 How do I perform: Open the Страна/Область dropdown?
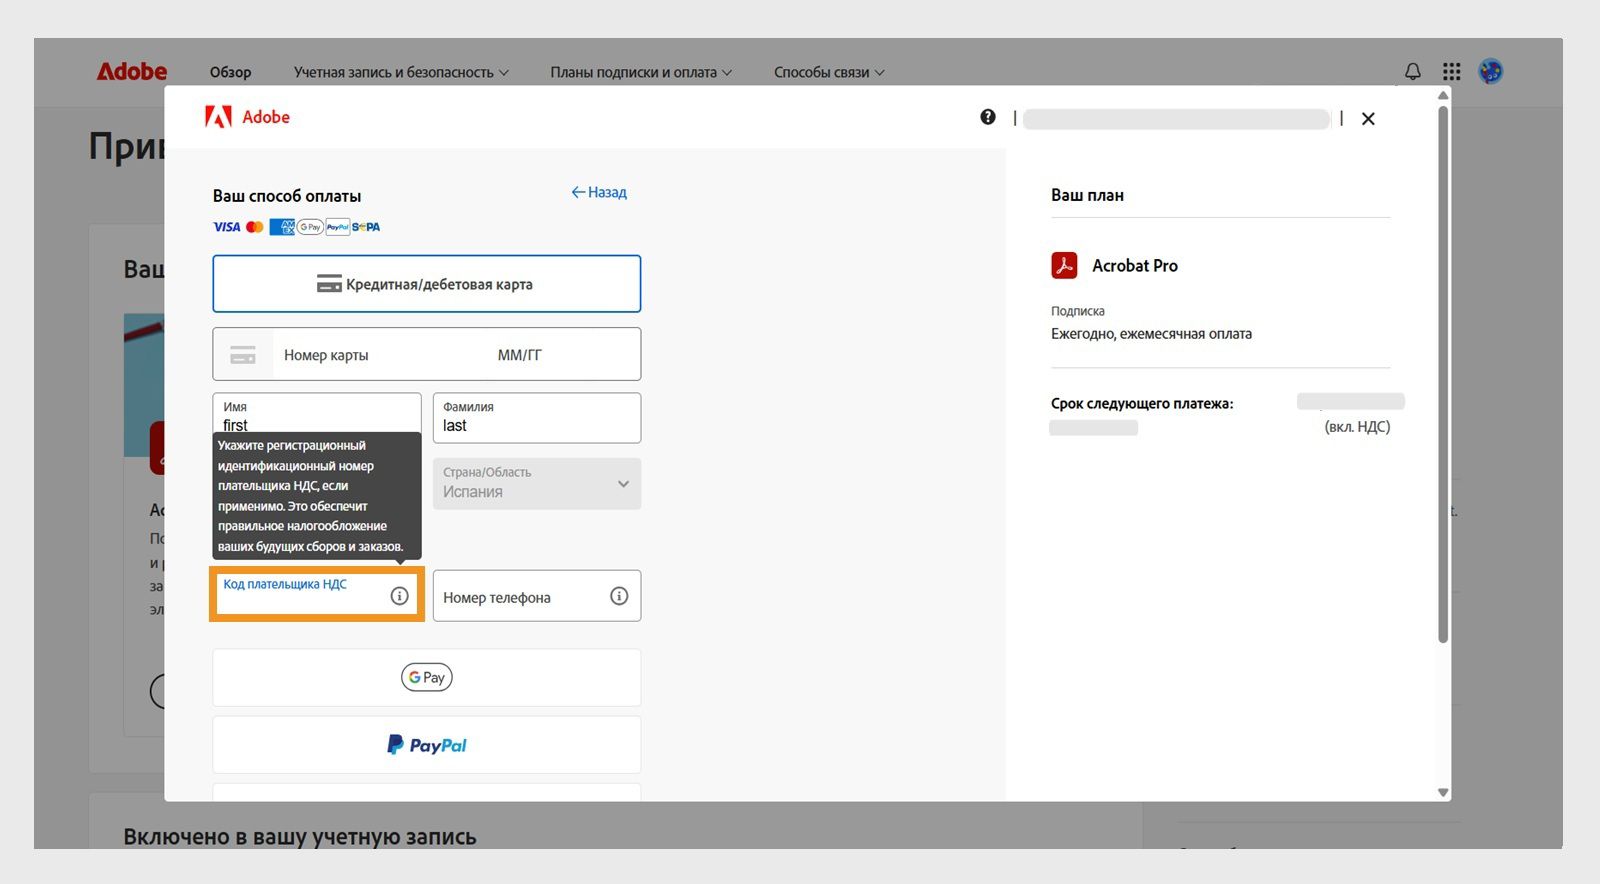(x=537, y=484)
